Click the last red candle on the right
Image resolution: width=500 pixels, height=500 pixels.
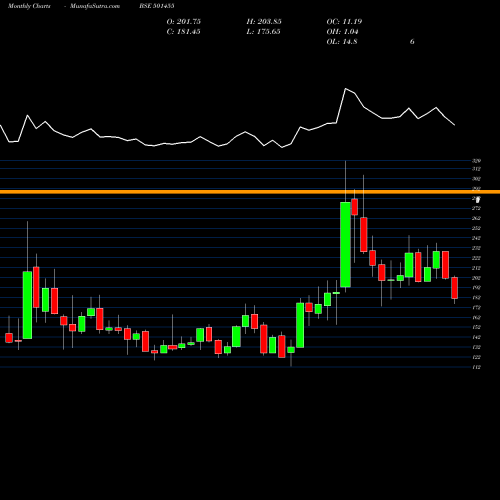click(x=454, y=288)
